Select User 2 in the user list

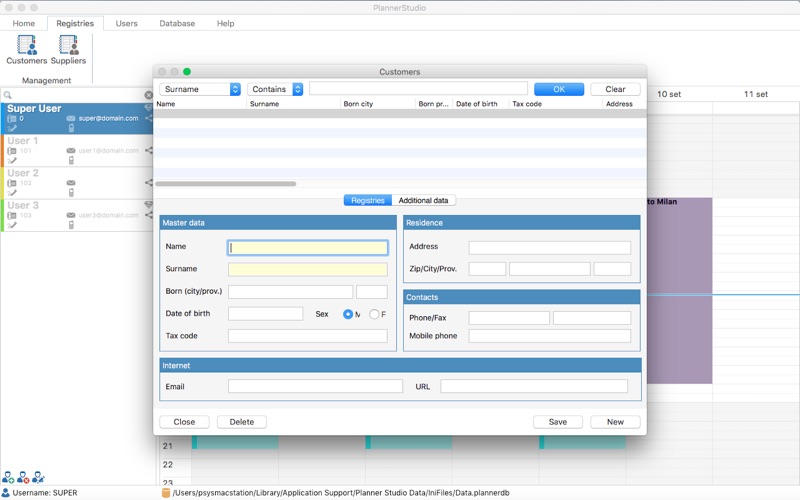77,183
